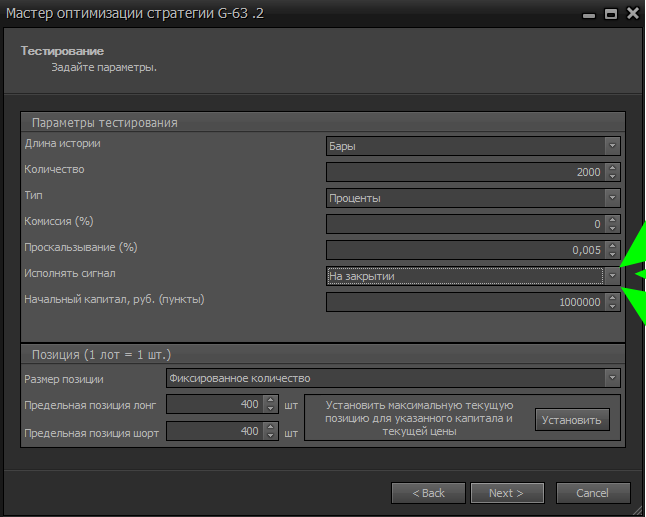Viewport: 646px width, 517px height.
Task: Click the Начальный капитал input field
Action: pos(465,302)
